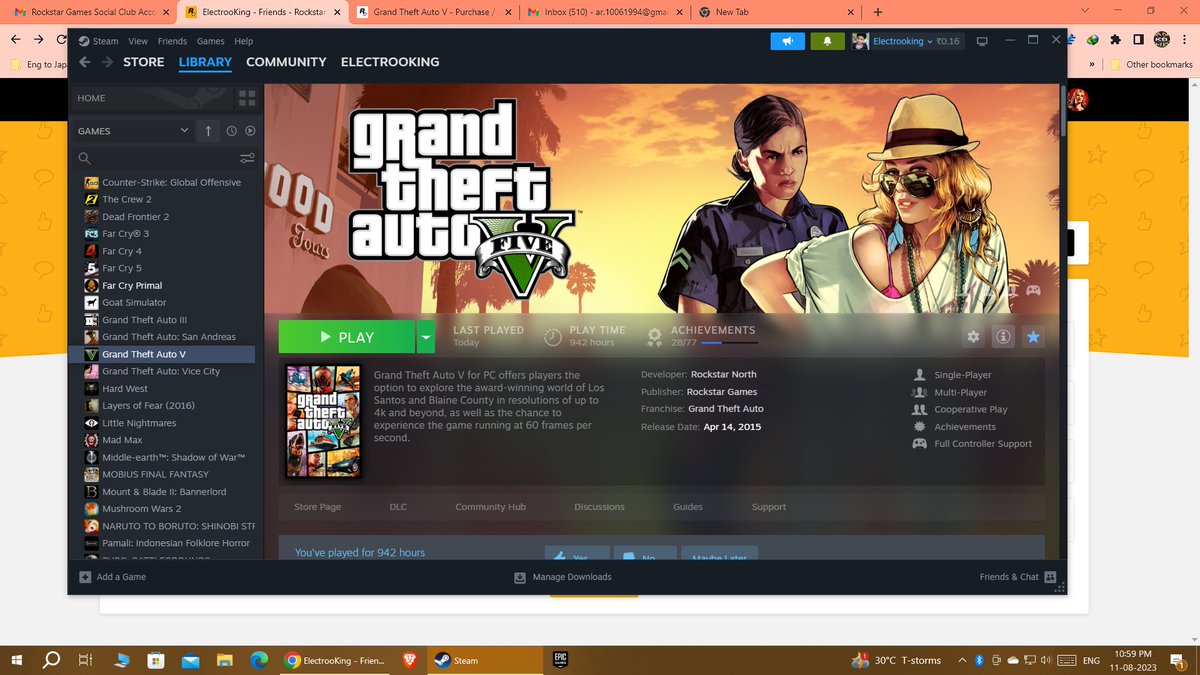Select Grand Theft Auto: Vice City
The height and width of the screenshot is (675, 1200).
[162, 371]
